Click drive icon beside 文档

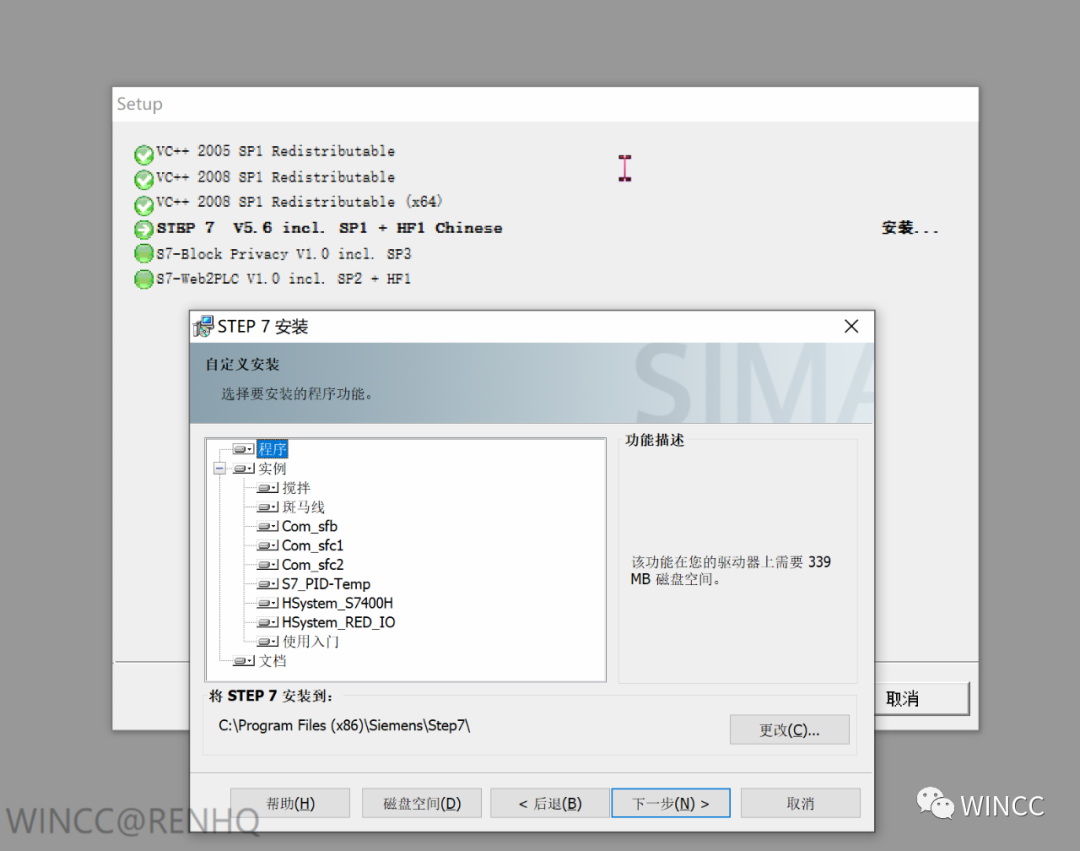(243, 662)
